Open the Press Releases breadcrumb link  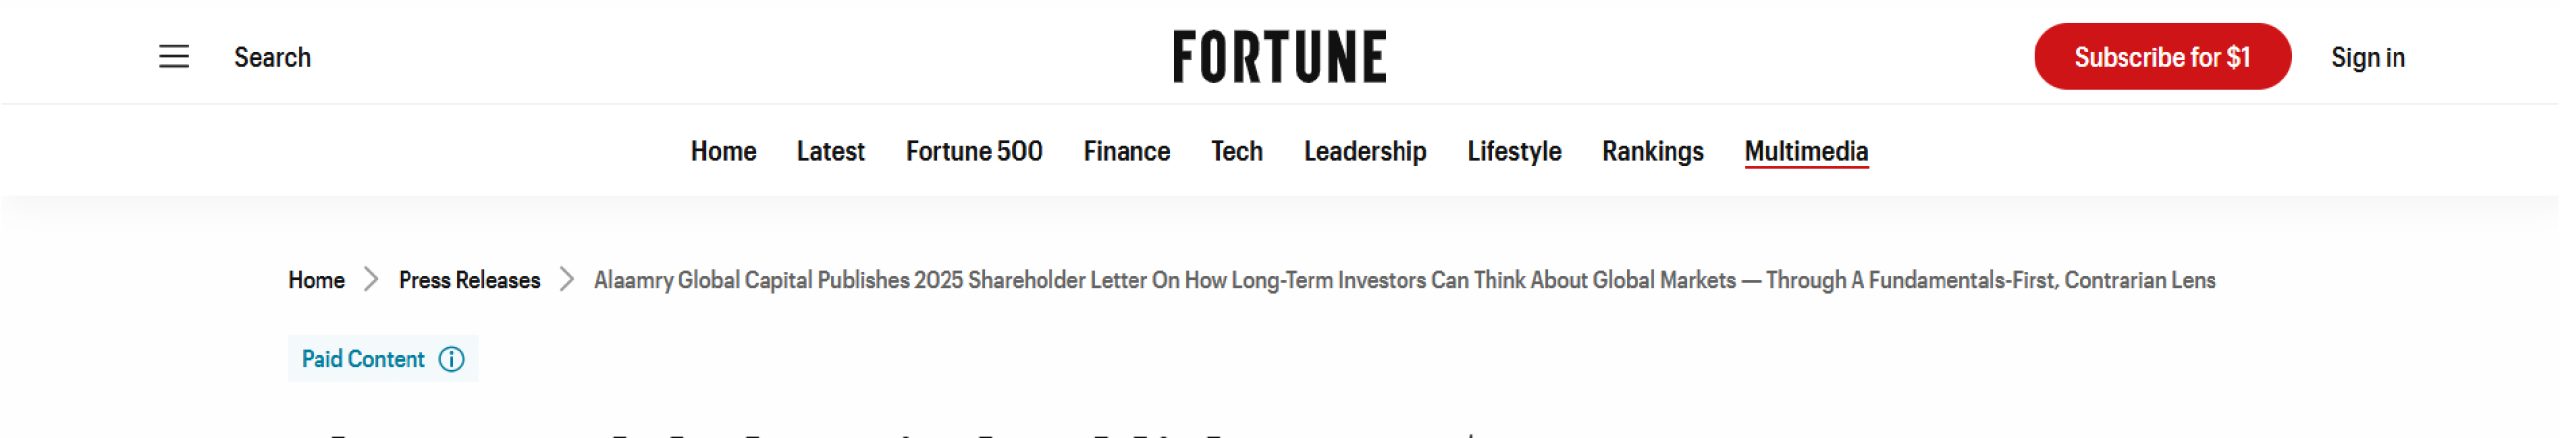469,280
